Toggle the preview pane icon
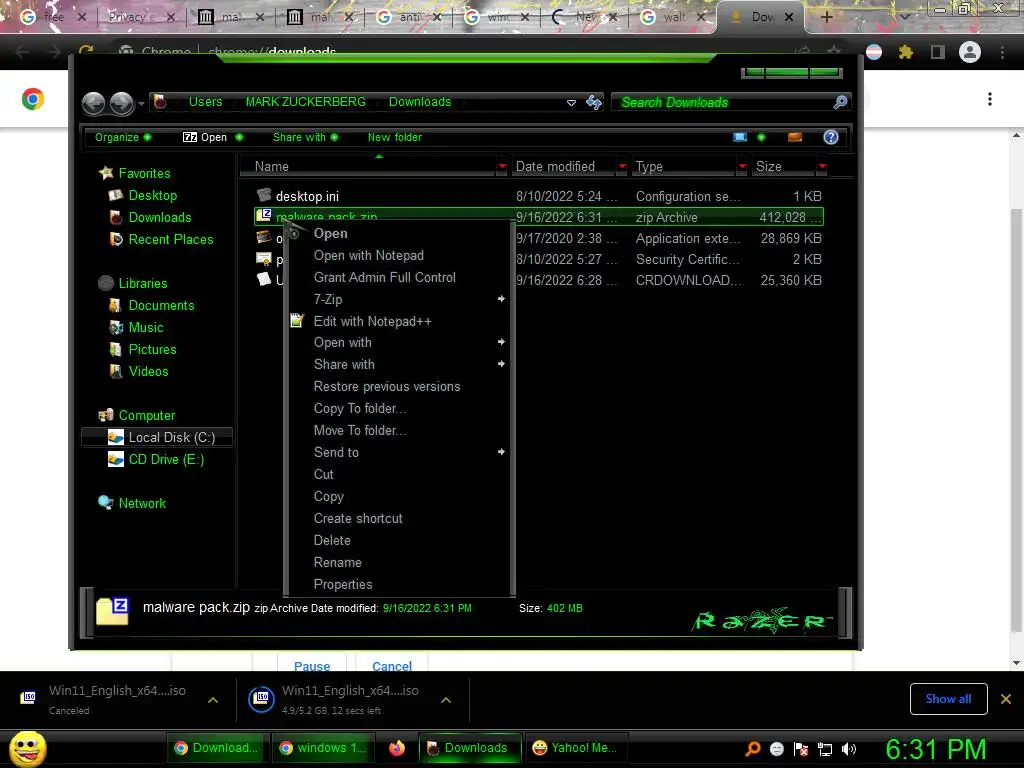The image size is (1024, 768). click(x=795, y=137)
